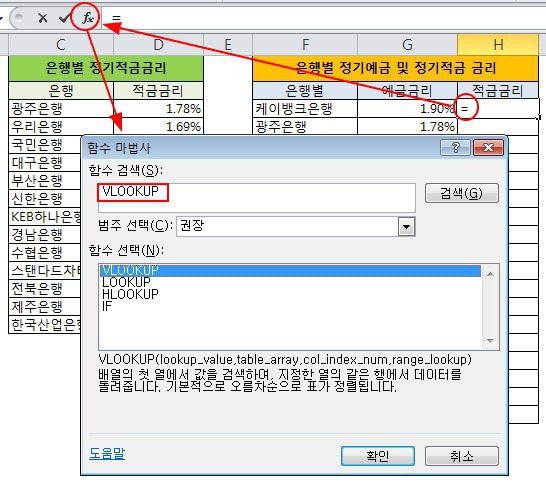Click the 적금금리 header cell in column H
546x486 pixels.
498,91
